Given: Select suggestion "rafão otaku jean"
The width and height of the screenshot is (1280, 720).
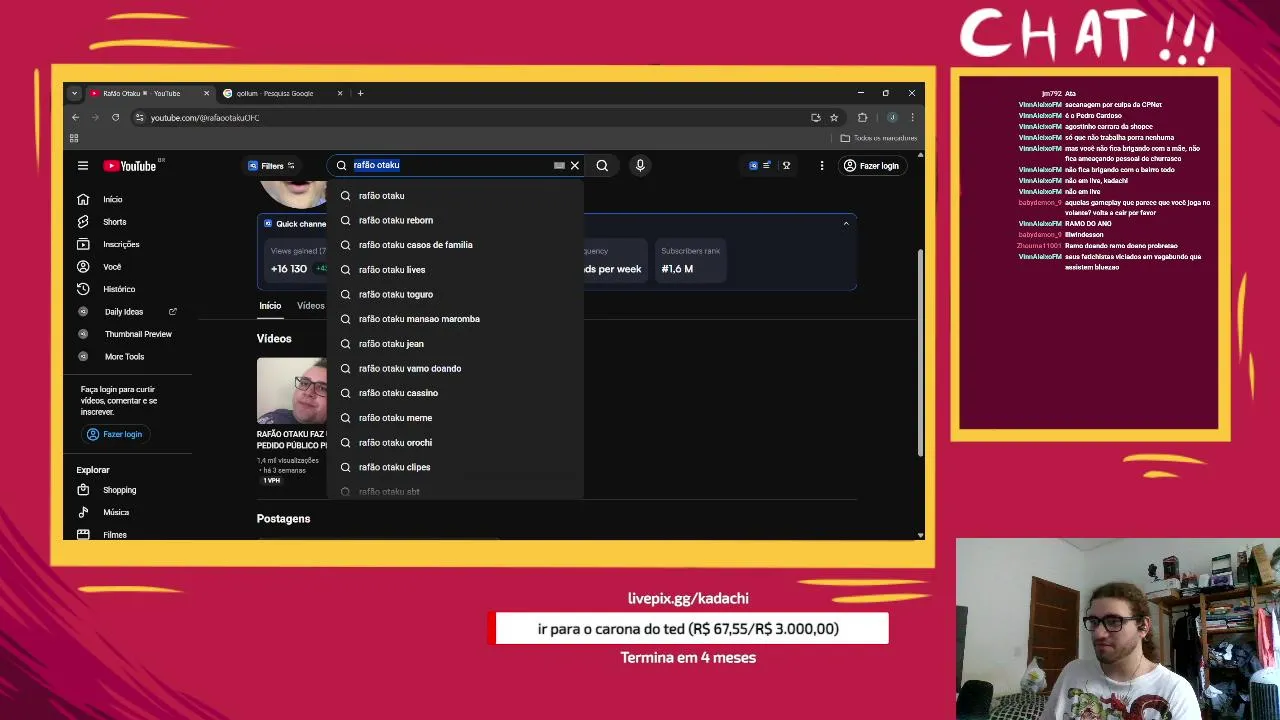Looking at the screenshot, I should tap(455, 344).
